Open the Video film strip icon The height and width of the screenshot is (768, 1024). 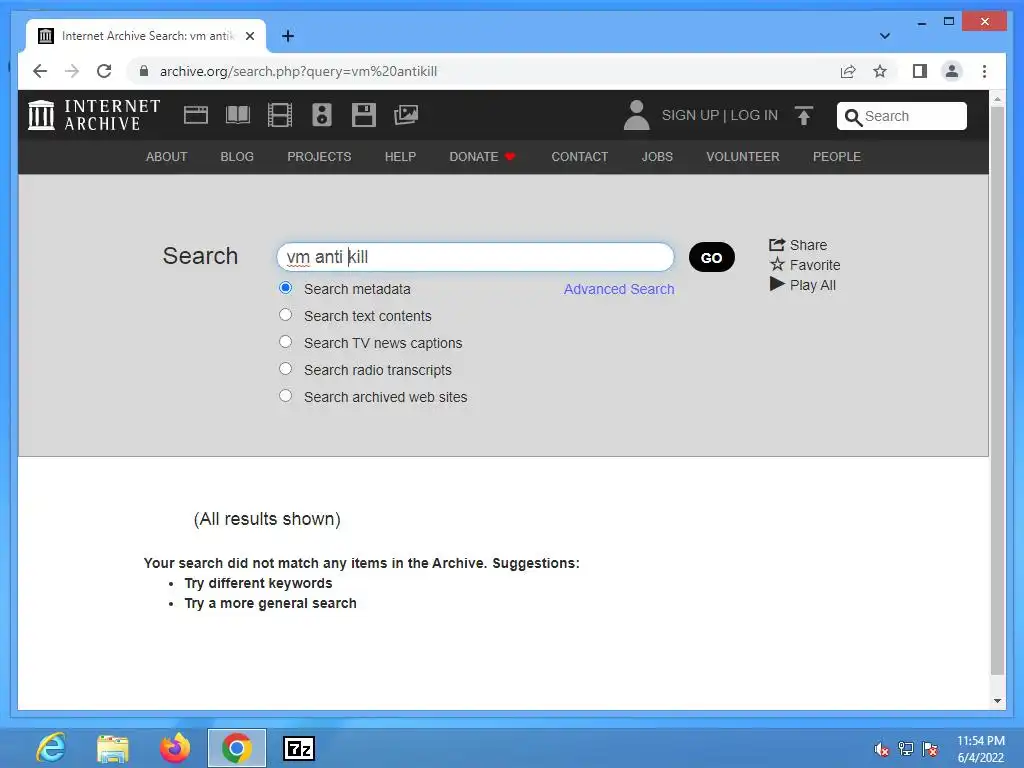click(x=280, y=115)
